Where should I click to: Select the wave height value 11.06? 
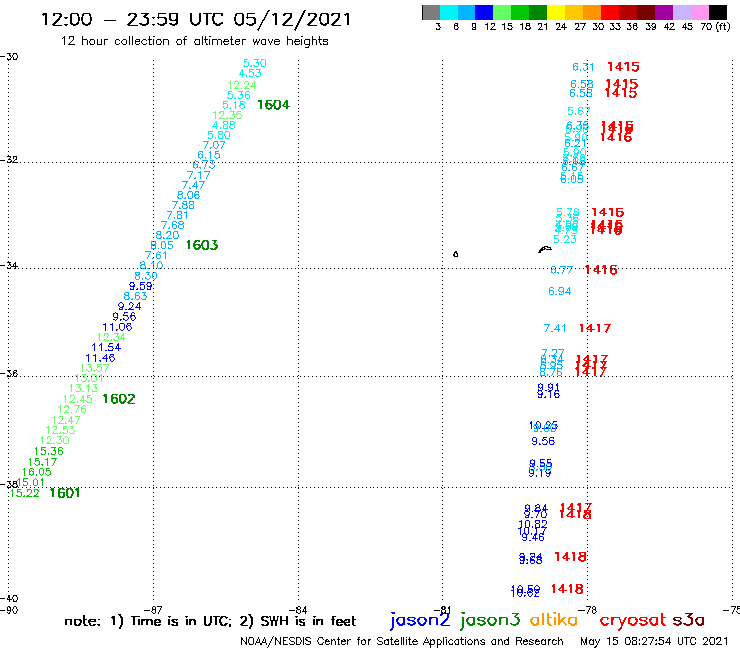tap(117, 327)
